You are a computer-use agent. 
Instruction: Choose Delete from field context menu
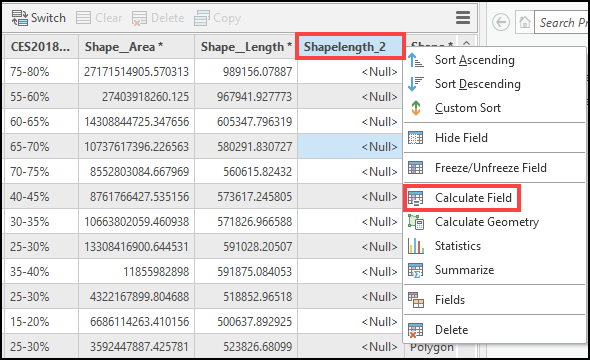click(x=494, y=330)
